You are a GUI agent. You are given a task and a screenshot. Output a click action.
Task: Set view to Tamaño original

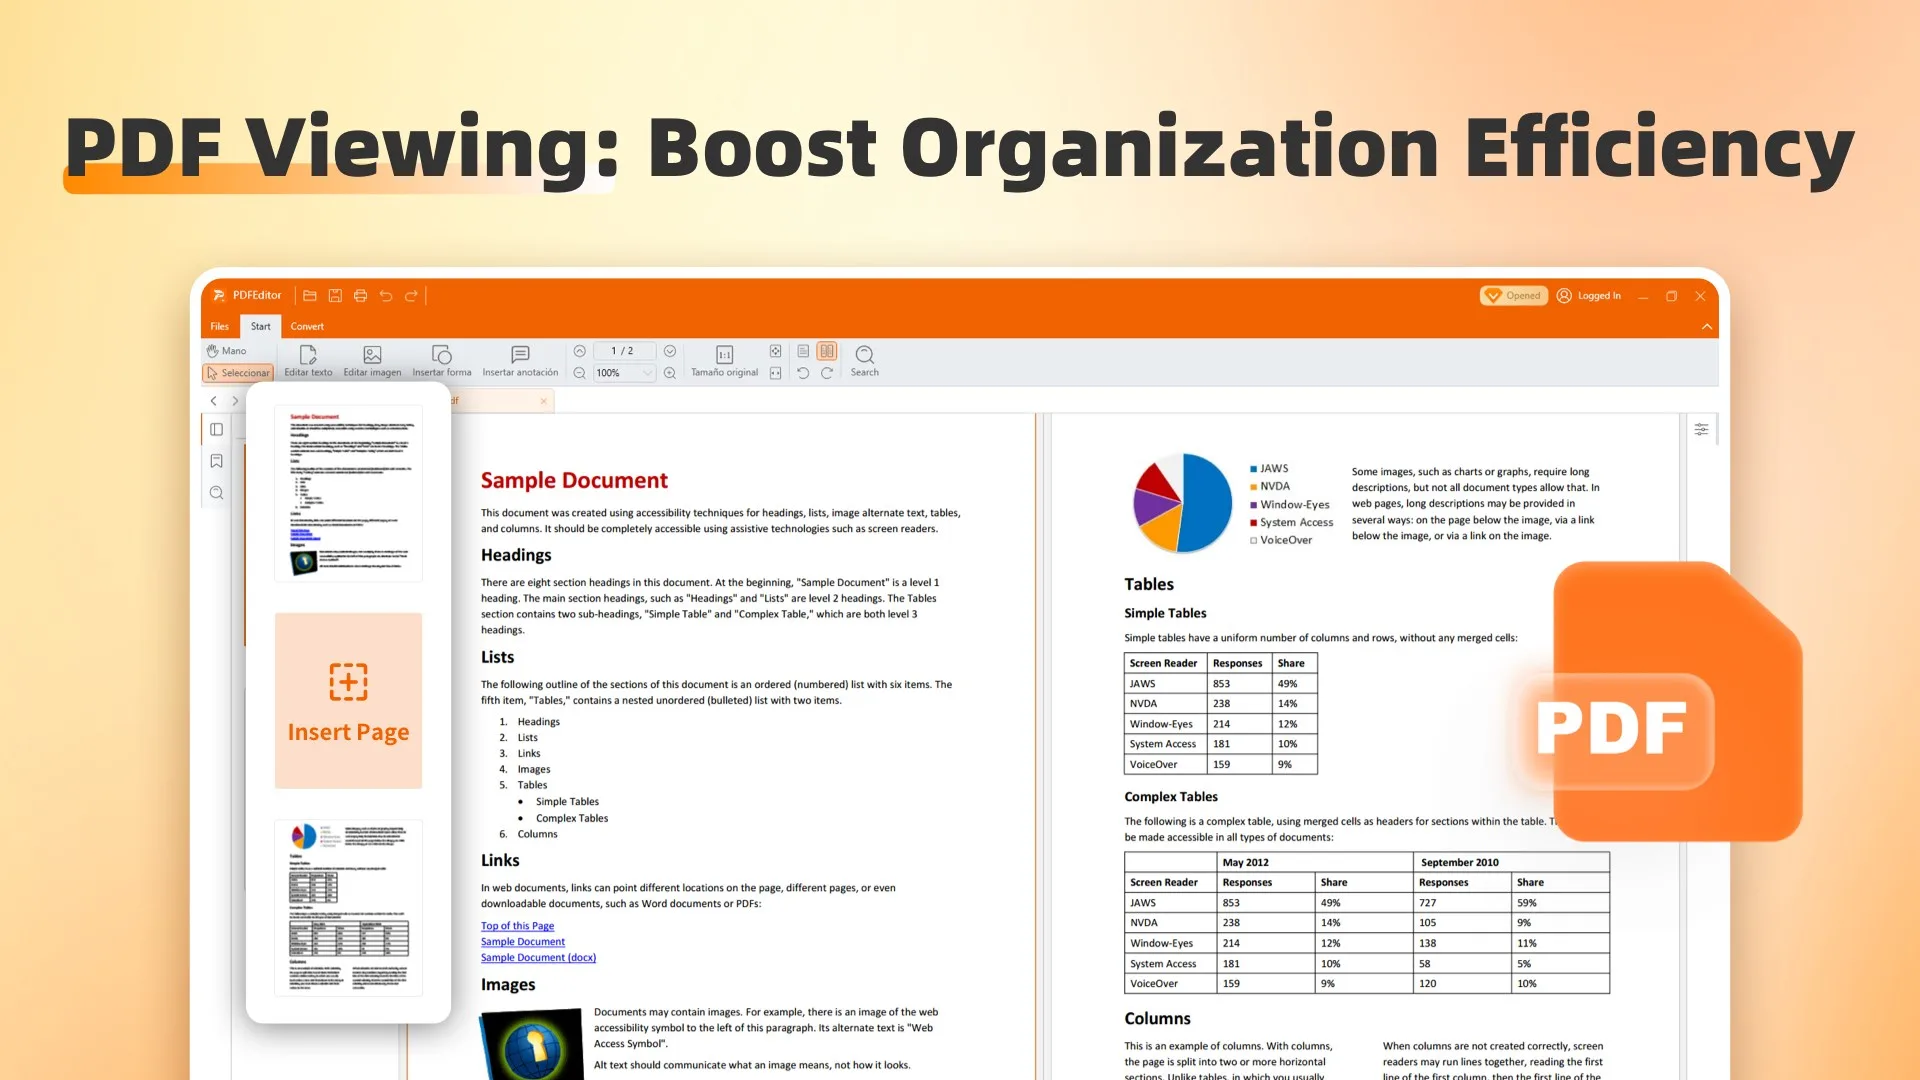coord(724,361)
